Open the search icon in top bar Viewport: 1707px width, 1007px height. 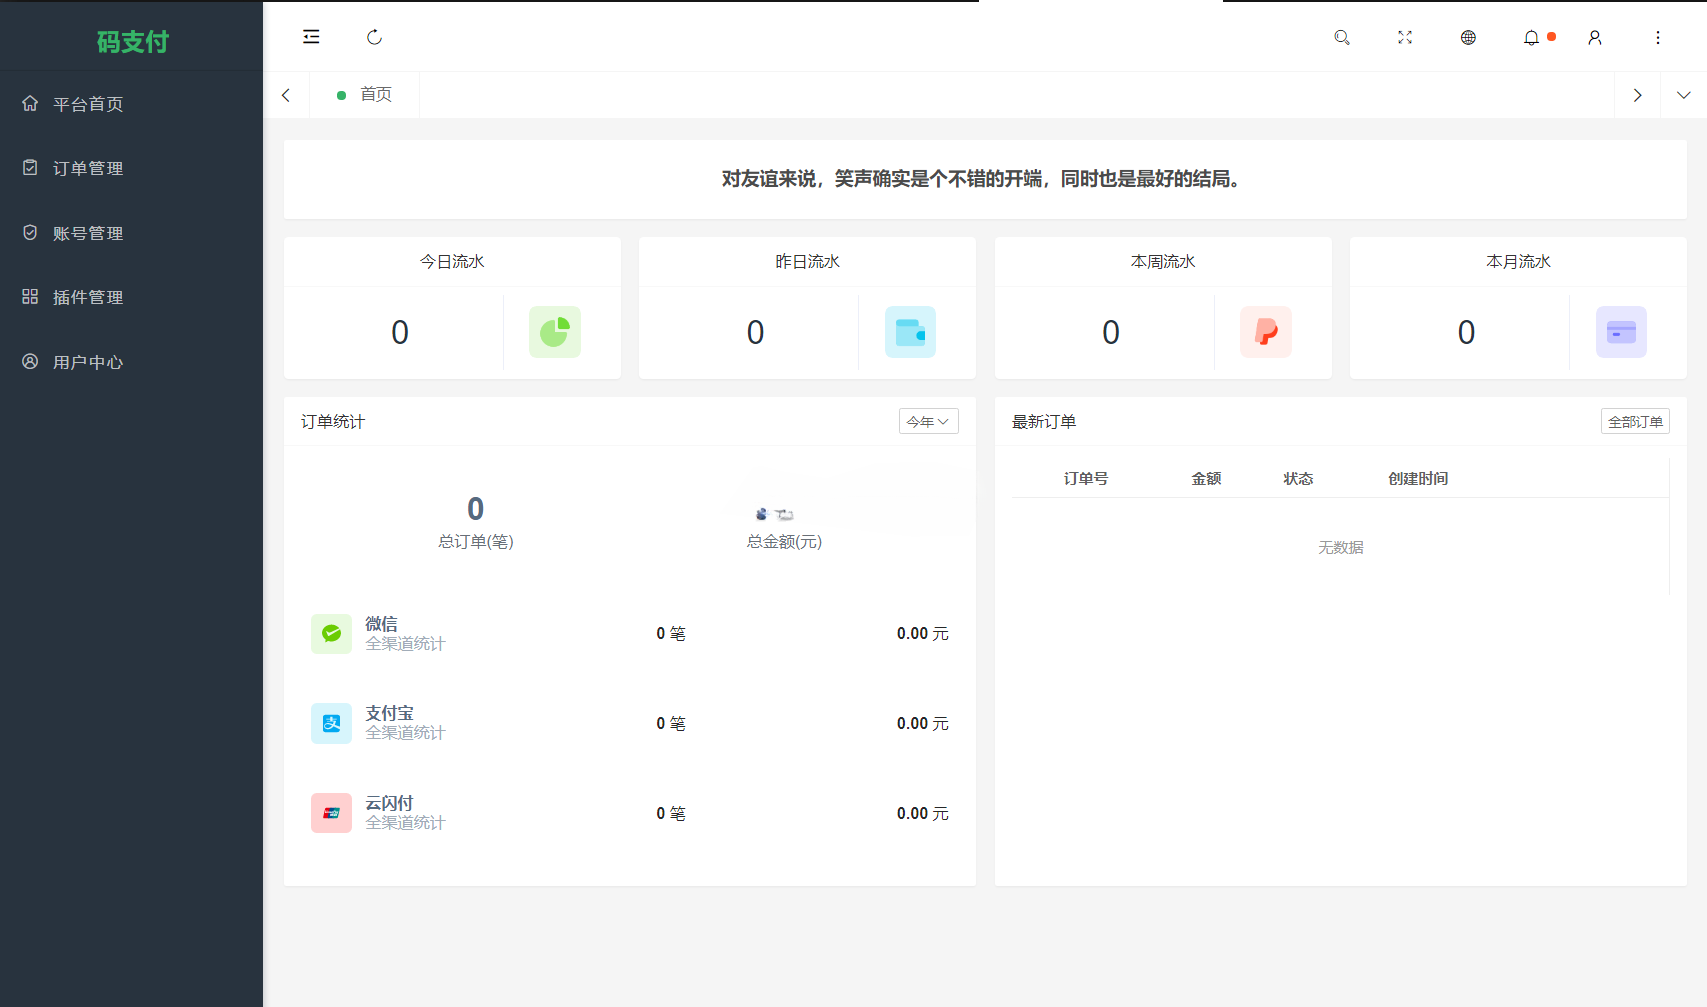tap(1342, 37)
